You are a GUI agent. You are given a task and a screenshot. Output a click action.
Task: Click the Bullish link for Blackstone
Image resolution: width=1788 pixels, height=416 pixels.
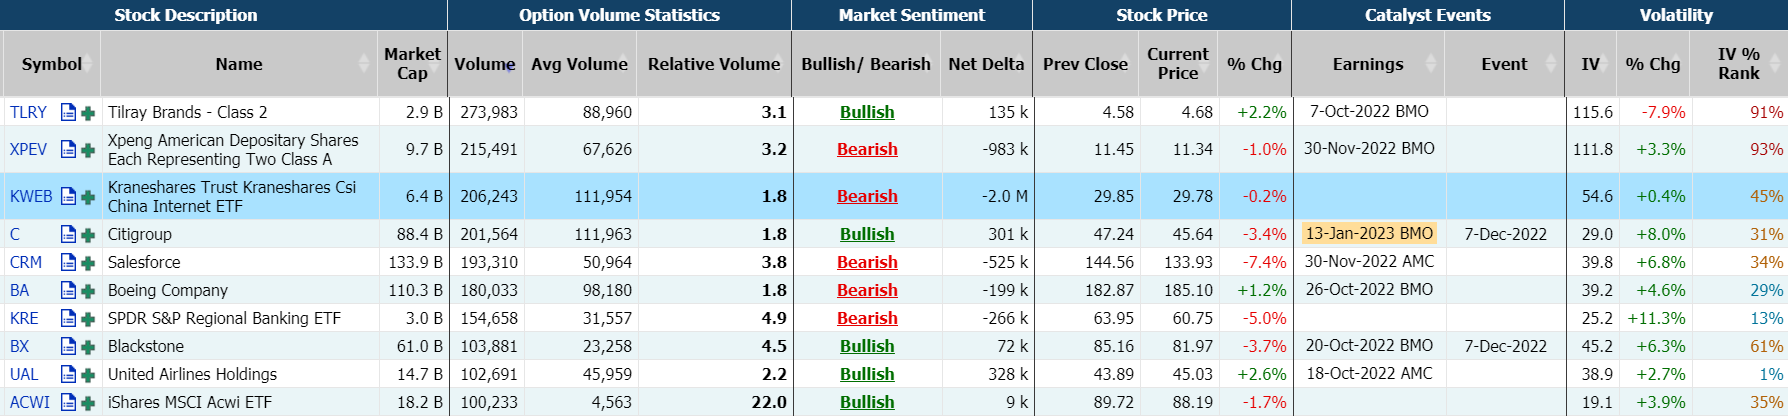[867, 346]
